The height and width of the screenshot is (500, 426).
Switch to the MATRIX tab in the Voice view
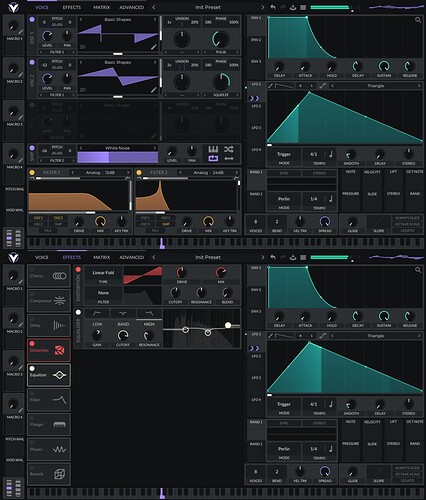click(x=102, y=7)
